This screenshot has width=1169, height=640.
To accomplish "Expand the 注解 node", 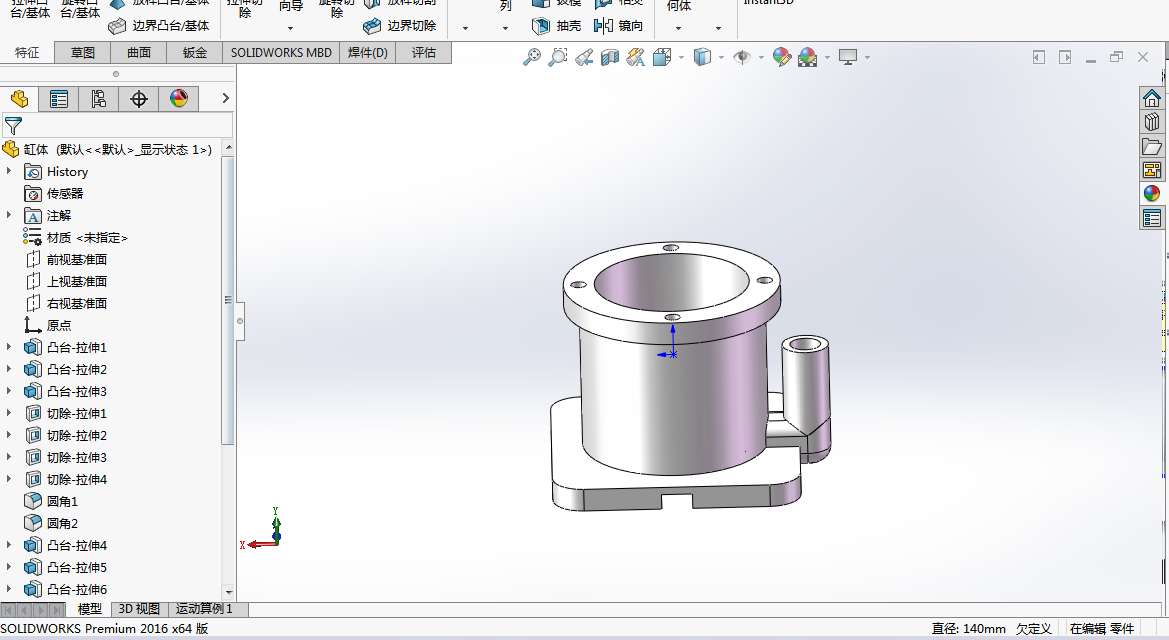I will [9, 216].
